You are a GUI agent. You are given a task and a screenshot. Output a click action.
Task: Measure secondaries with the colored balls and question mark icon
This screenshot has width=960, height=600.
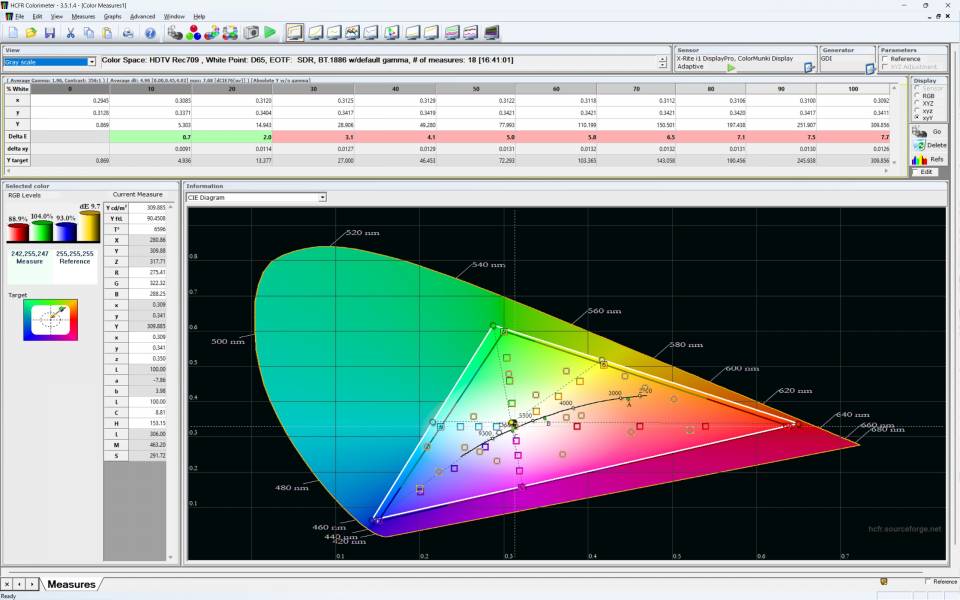pyautogui.click(x=212, y=32)
